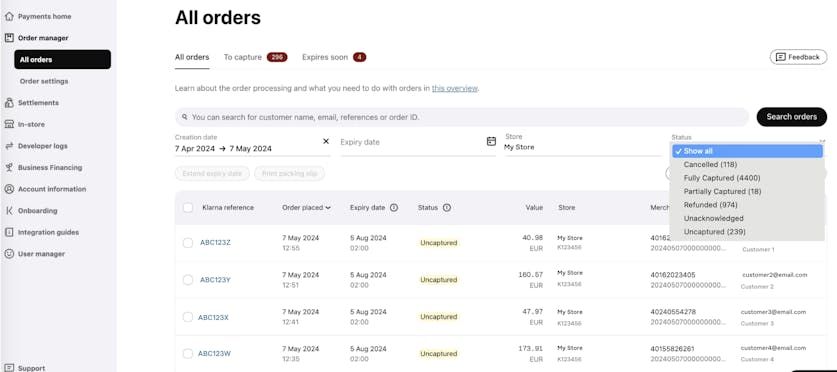Screen dimensions: 837x372
Task: Click the Value column header
Action: 534,208
